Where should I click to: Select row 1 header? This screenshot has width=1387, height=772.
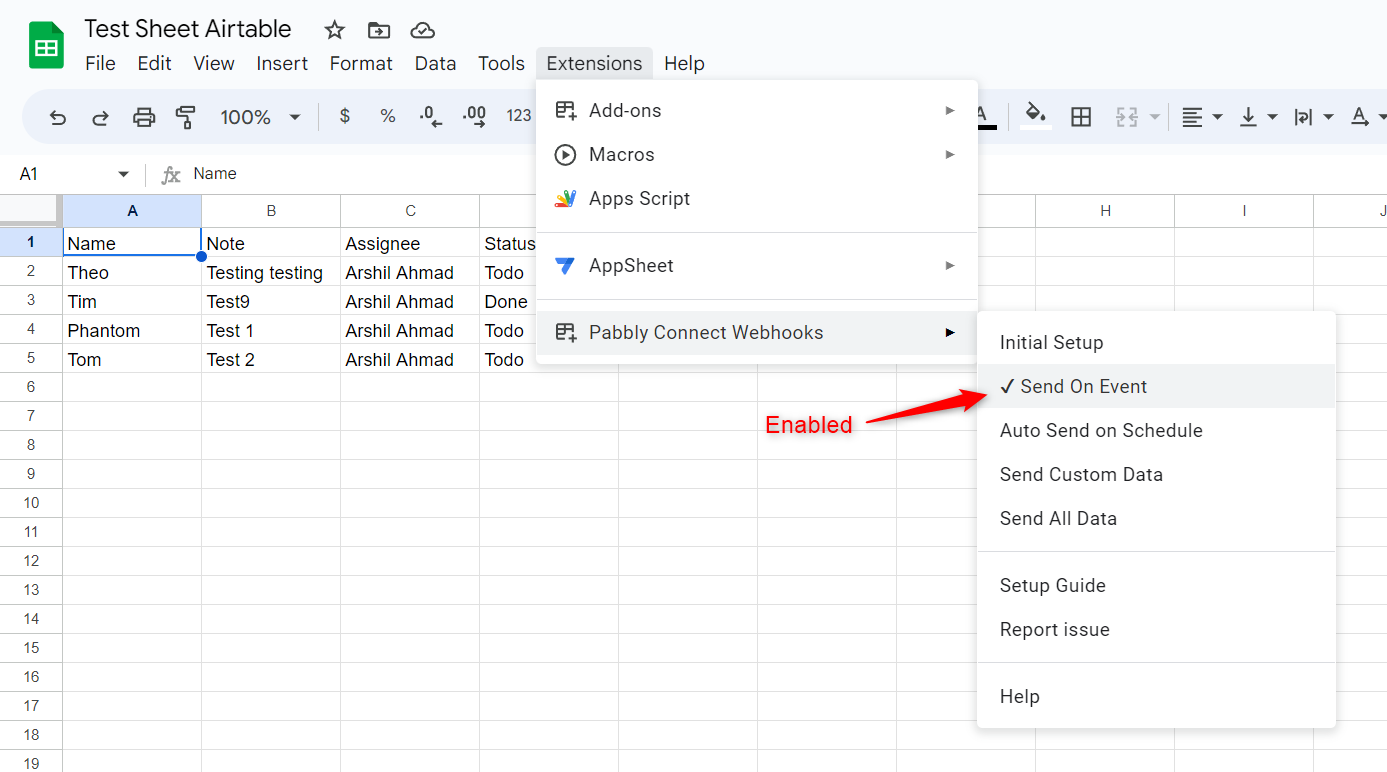tap(31, 242)
